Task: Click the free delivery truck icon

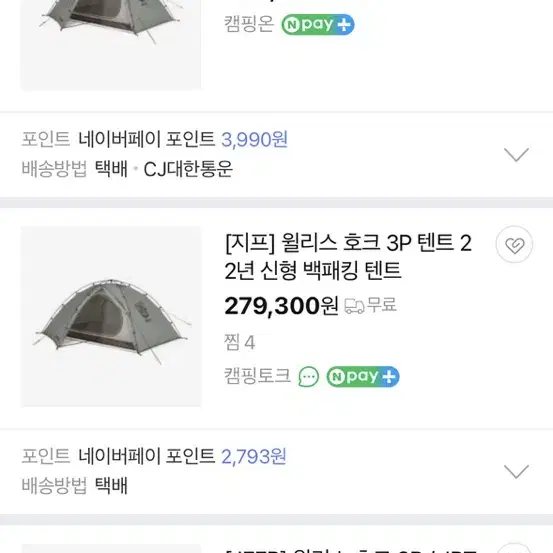Action: click(354, 306)
